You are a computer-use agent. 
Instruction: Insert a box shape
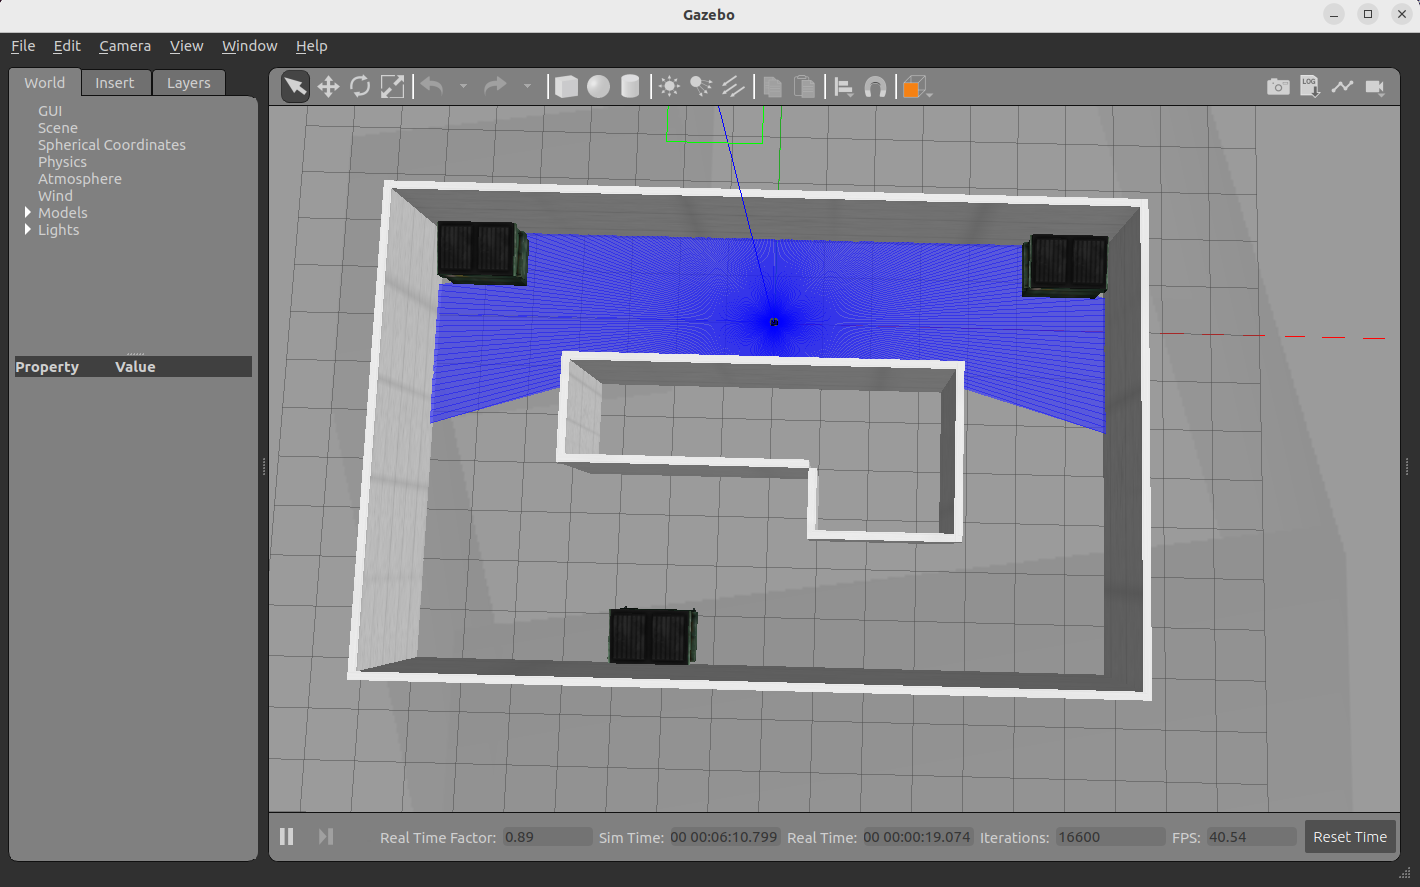(566, 87)
